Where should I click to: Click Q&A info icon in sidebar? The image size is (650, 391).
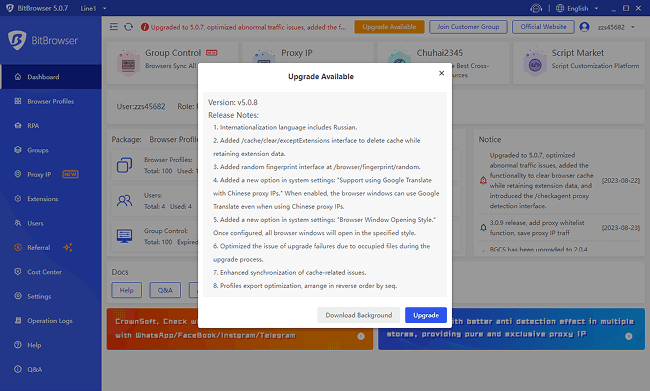coord(18,369)
